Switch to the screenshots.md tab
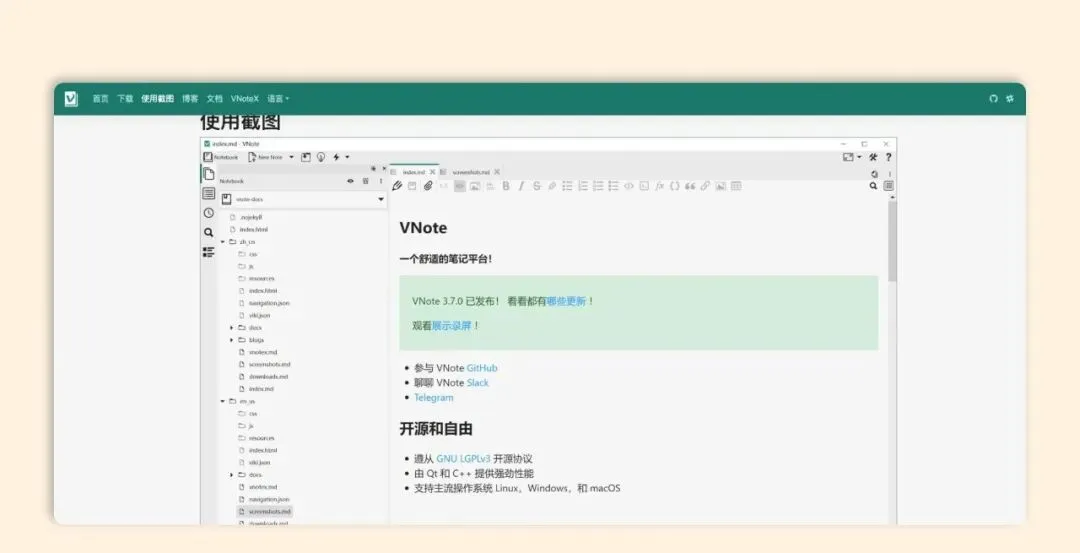This screenshot has width=1080, height=553. (x=470, y=172)
